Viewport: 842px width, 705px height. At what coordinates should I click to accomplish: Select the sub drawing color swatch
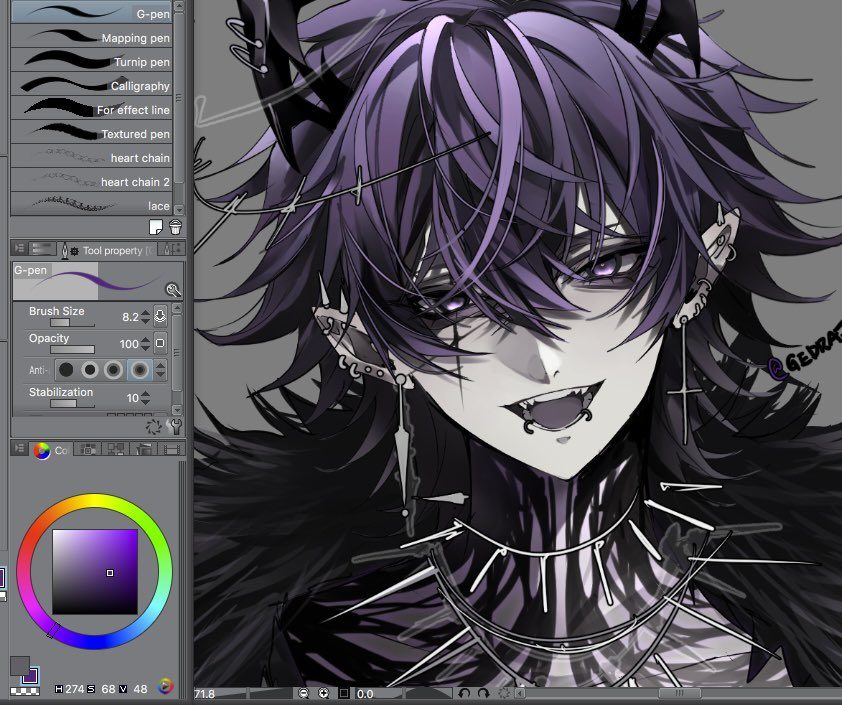click(x=33, y=677)
